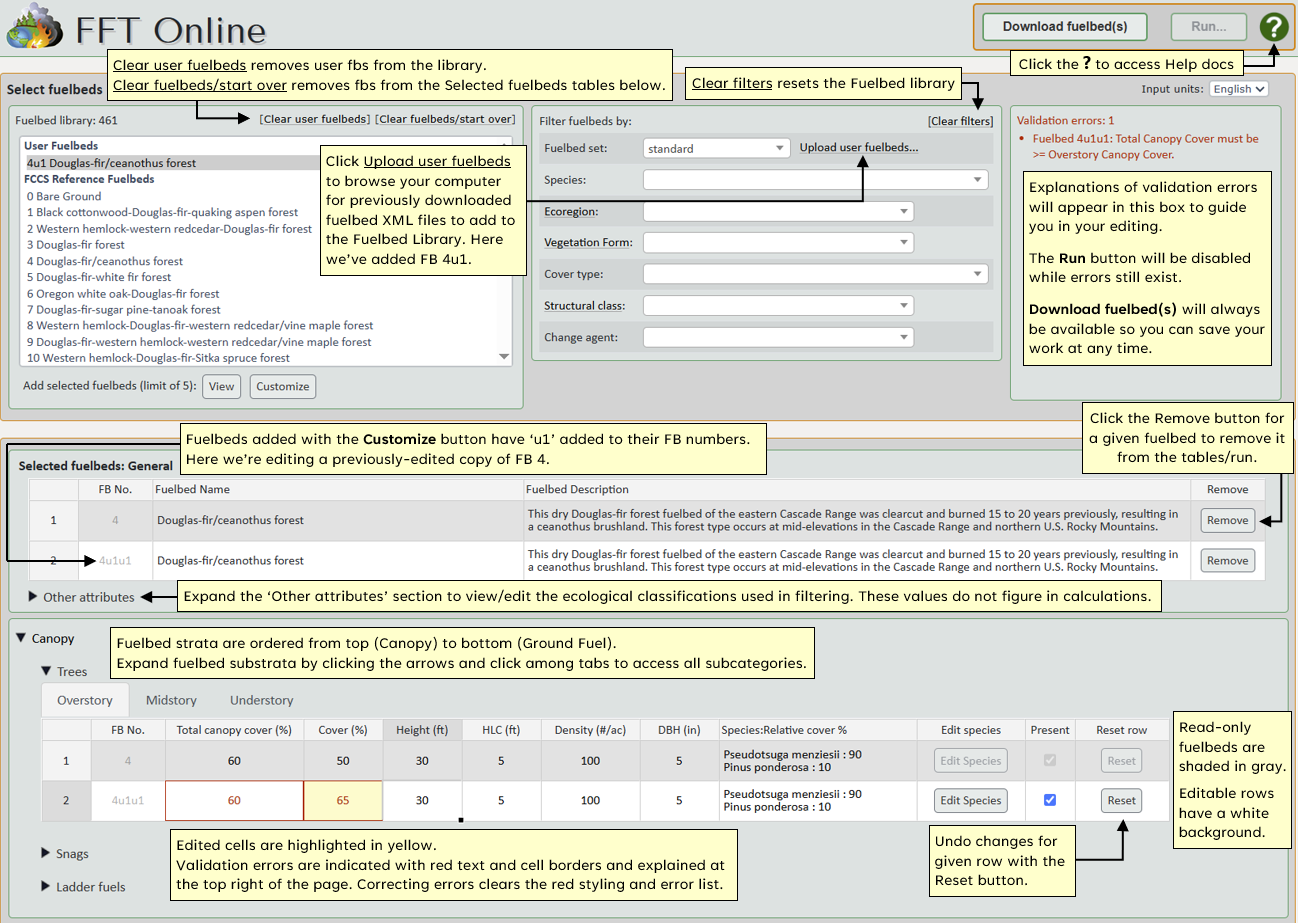Switch to the Midstory tab

click(171, 700)
